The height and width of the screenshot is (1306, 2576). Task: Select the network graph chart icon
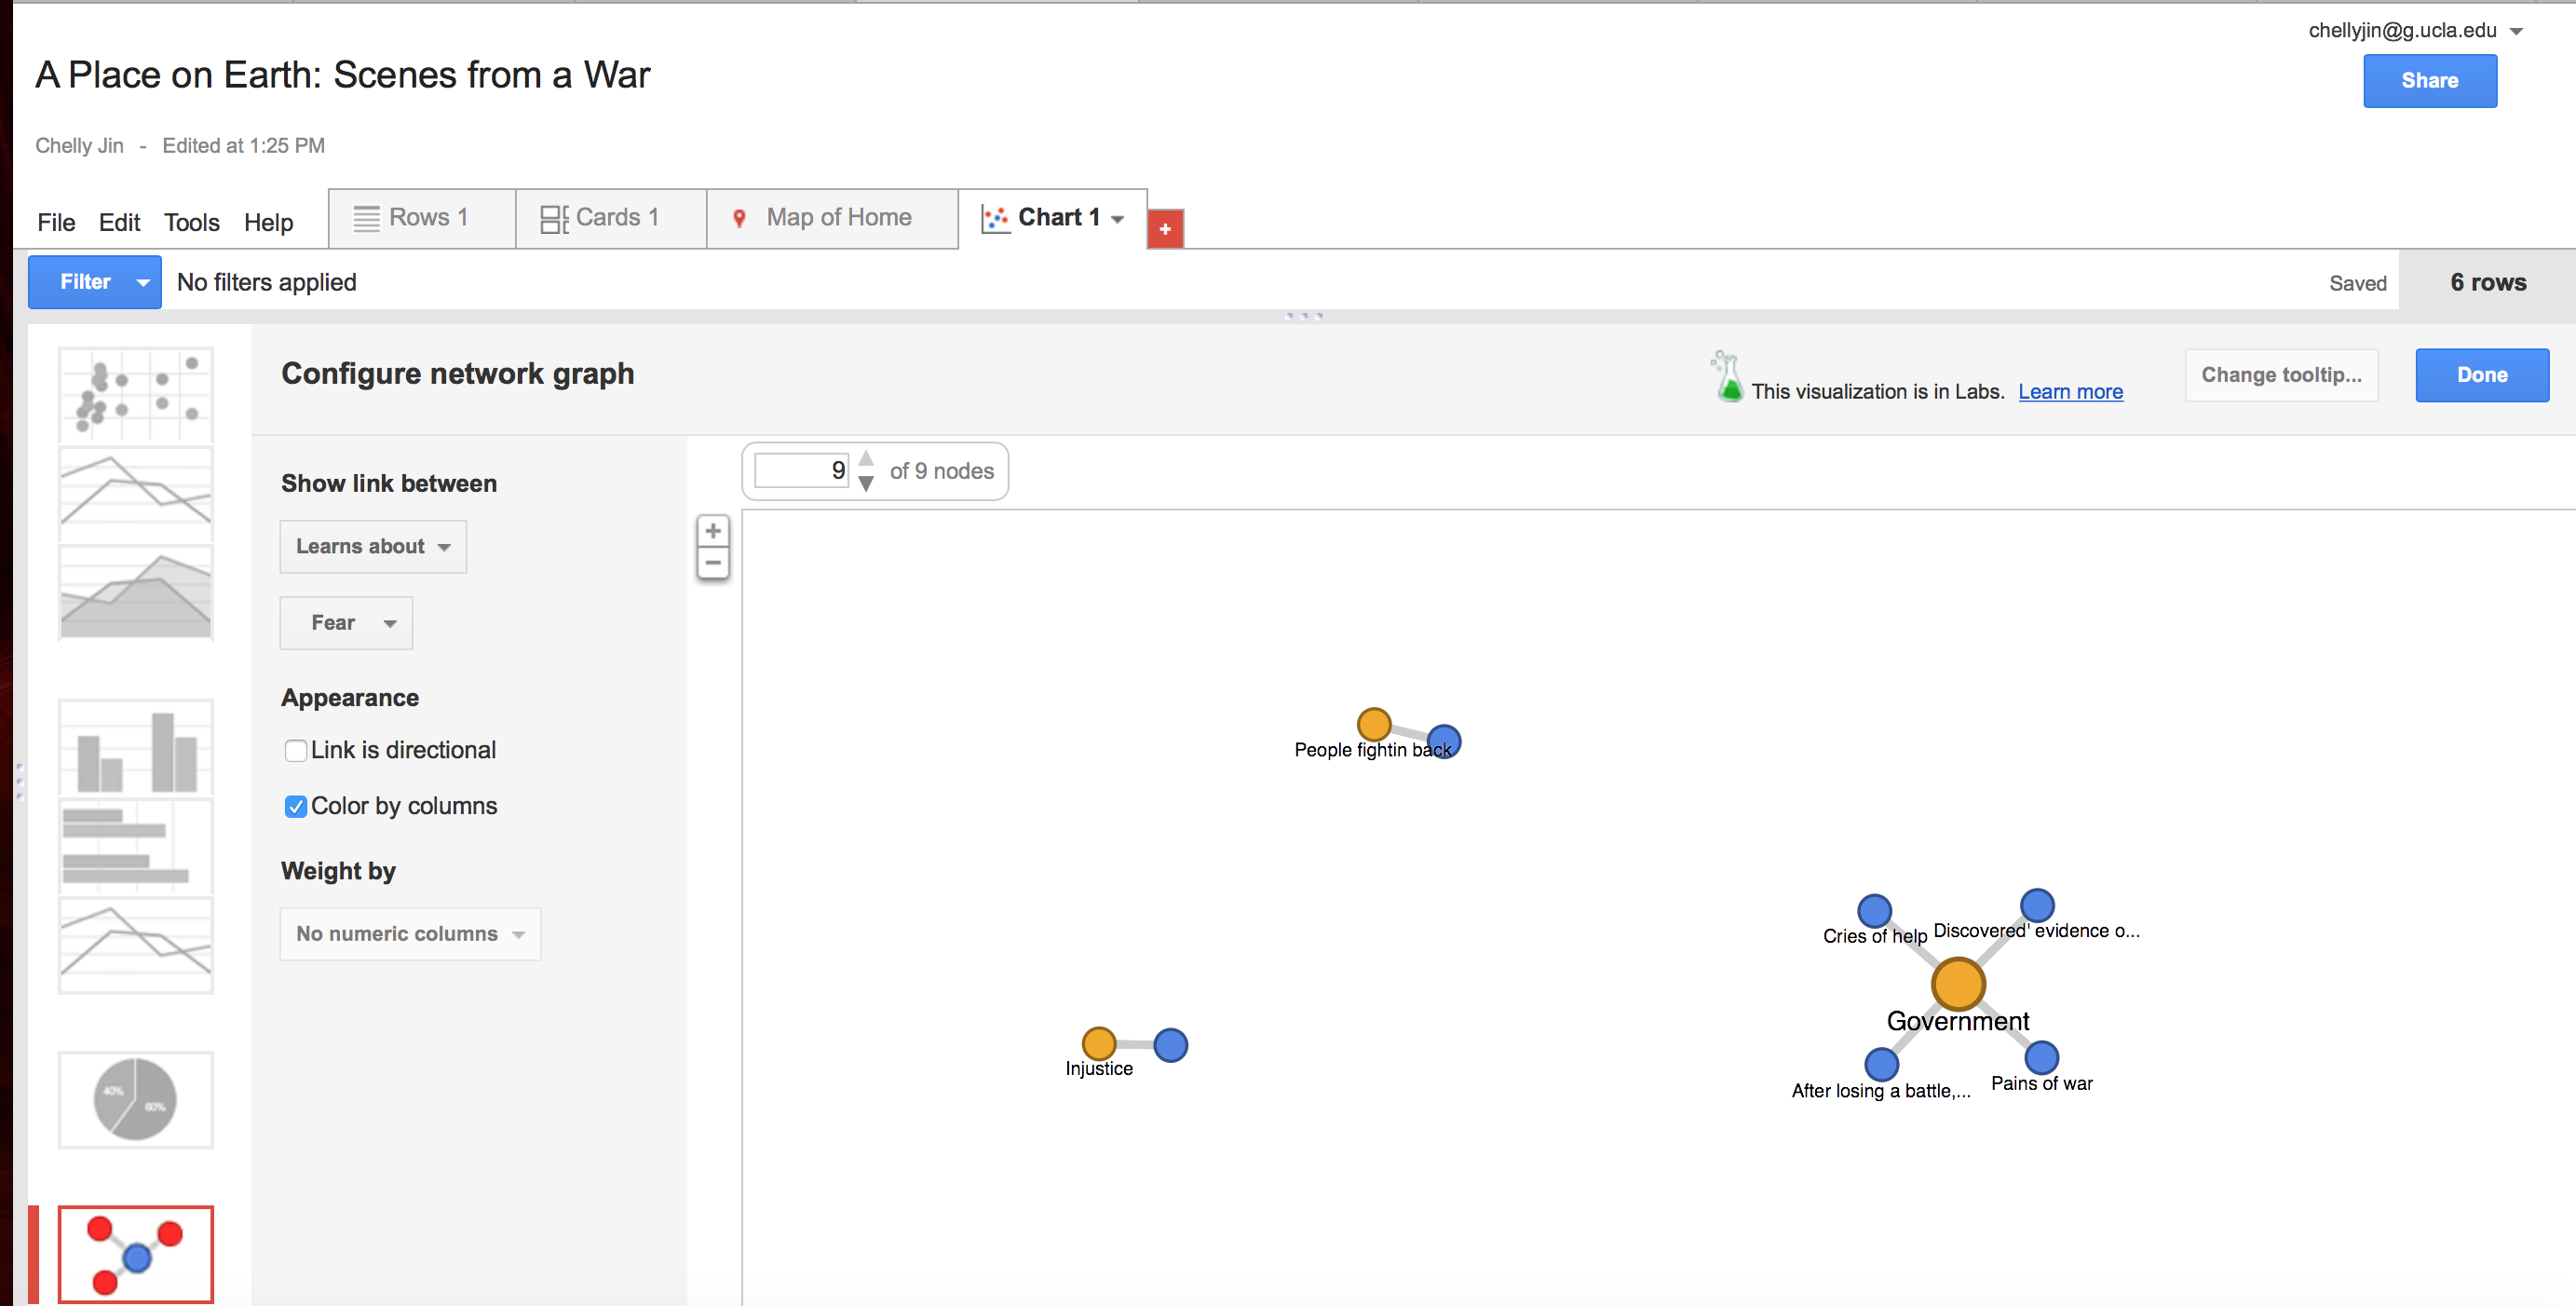[136, 1254]
